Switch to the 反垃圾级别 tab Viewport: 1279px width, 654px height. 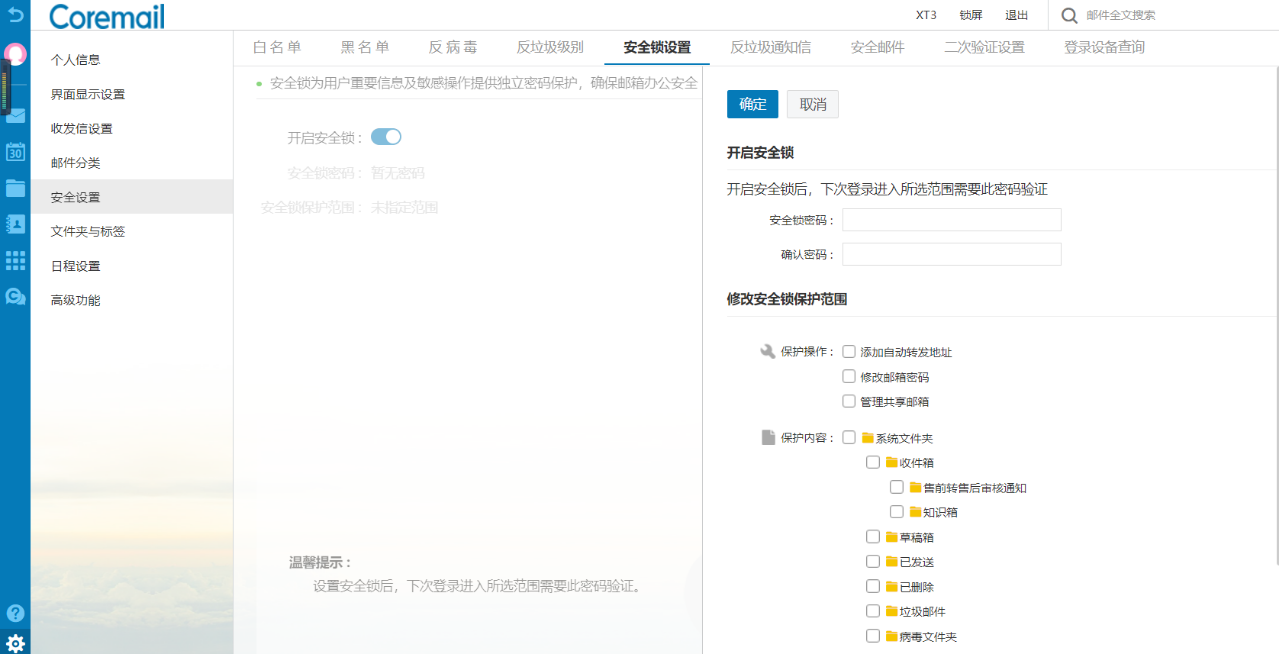coord(550,47)
